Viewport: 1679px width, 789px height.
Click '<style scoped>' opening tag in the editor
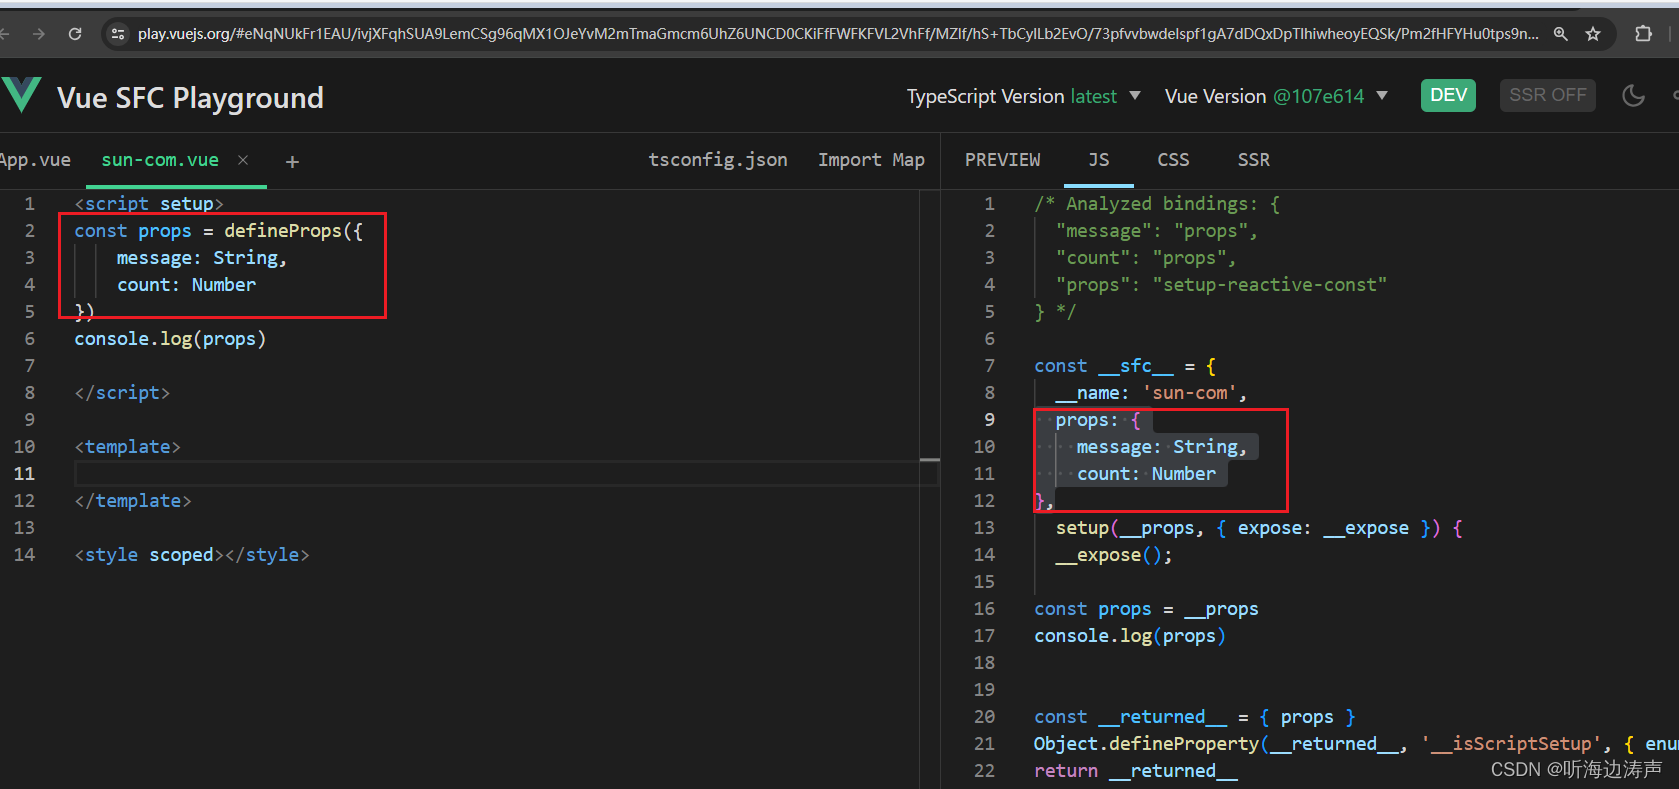pyautogui.click(x=149, y=555)
